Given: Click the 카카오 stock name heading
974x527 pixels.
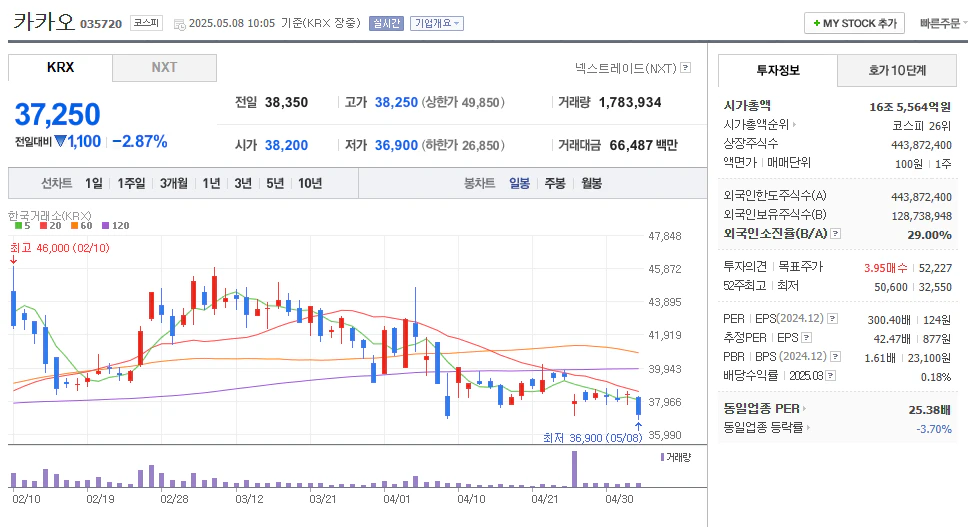Looking at the screenshot, I should [43, 21].
